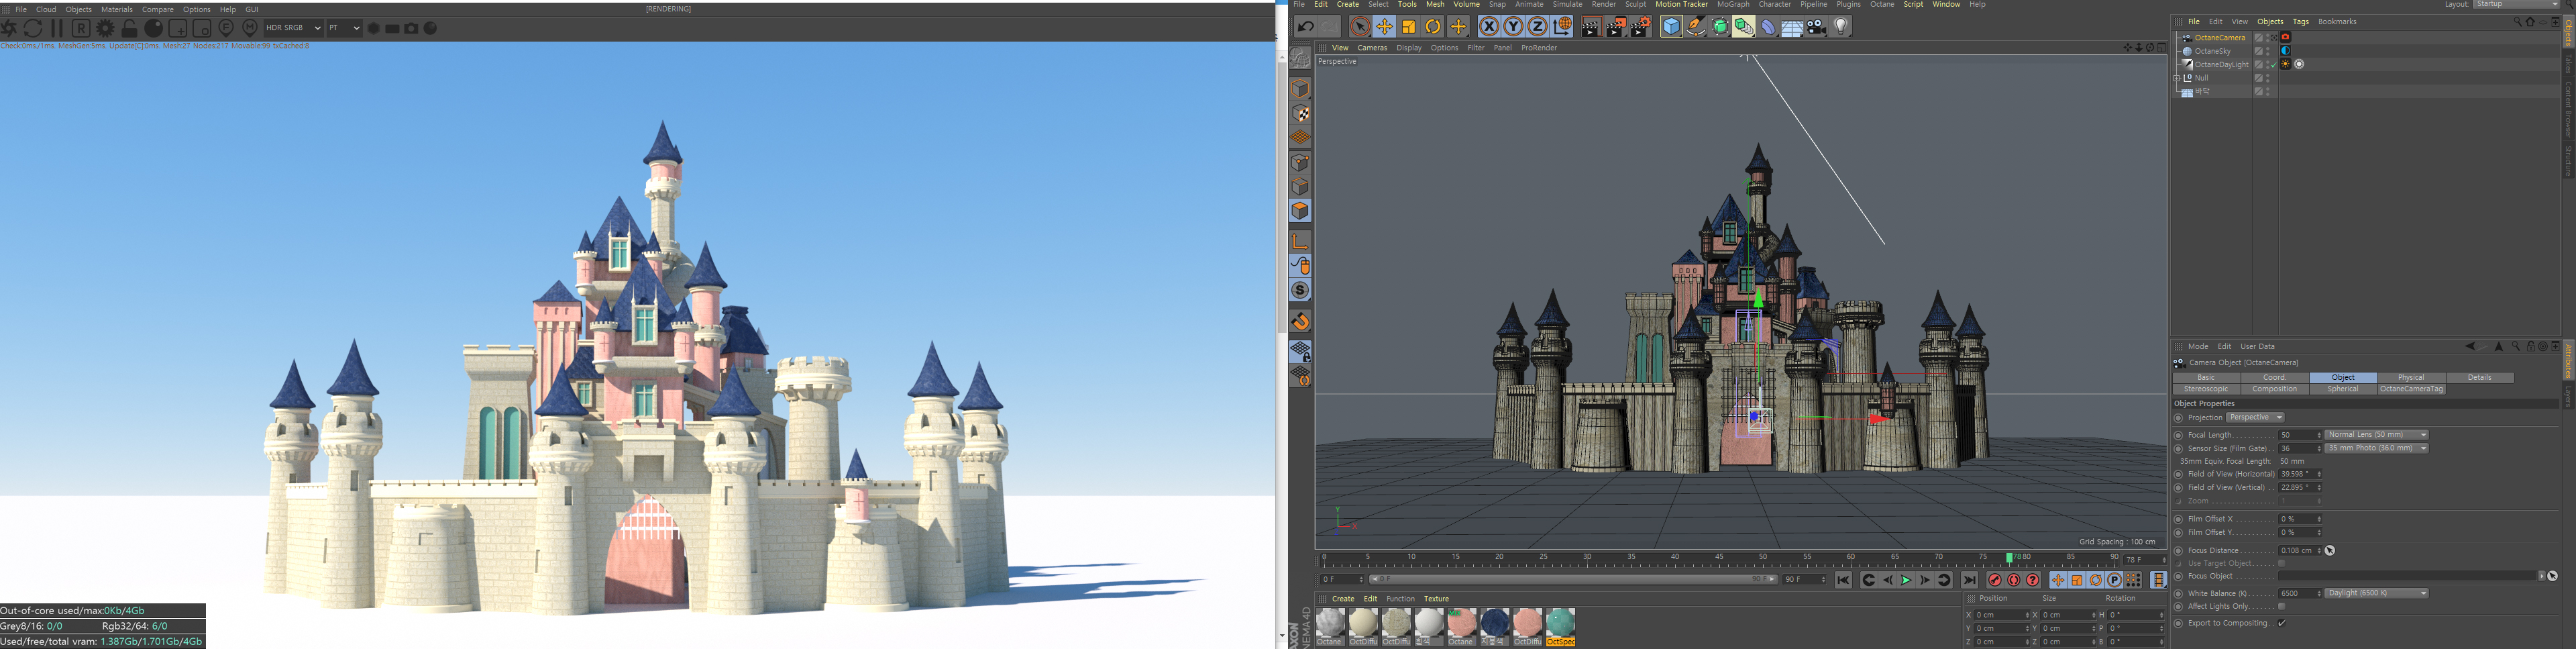Toggle the White Balance keyframe radio circle
The width and height of the screenshot is (2576, 649).
(x=2179, y=593)
